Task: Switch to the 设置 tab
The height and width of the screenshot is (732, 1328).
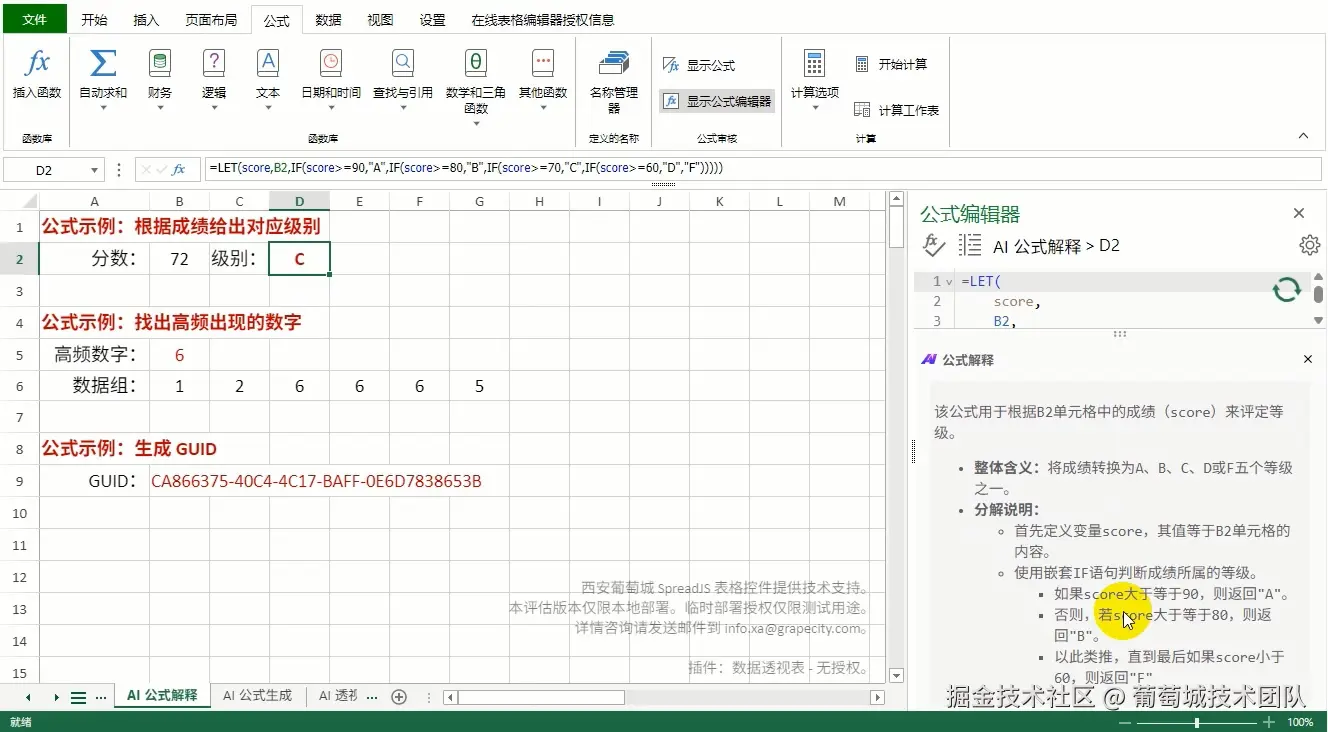Action: coord(432,20)
